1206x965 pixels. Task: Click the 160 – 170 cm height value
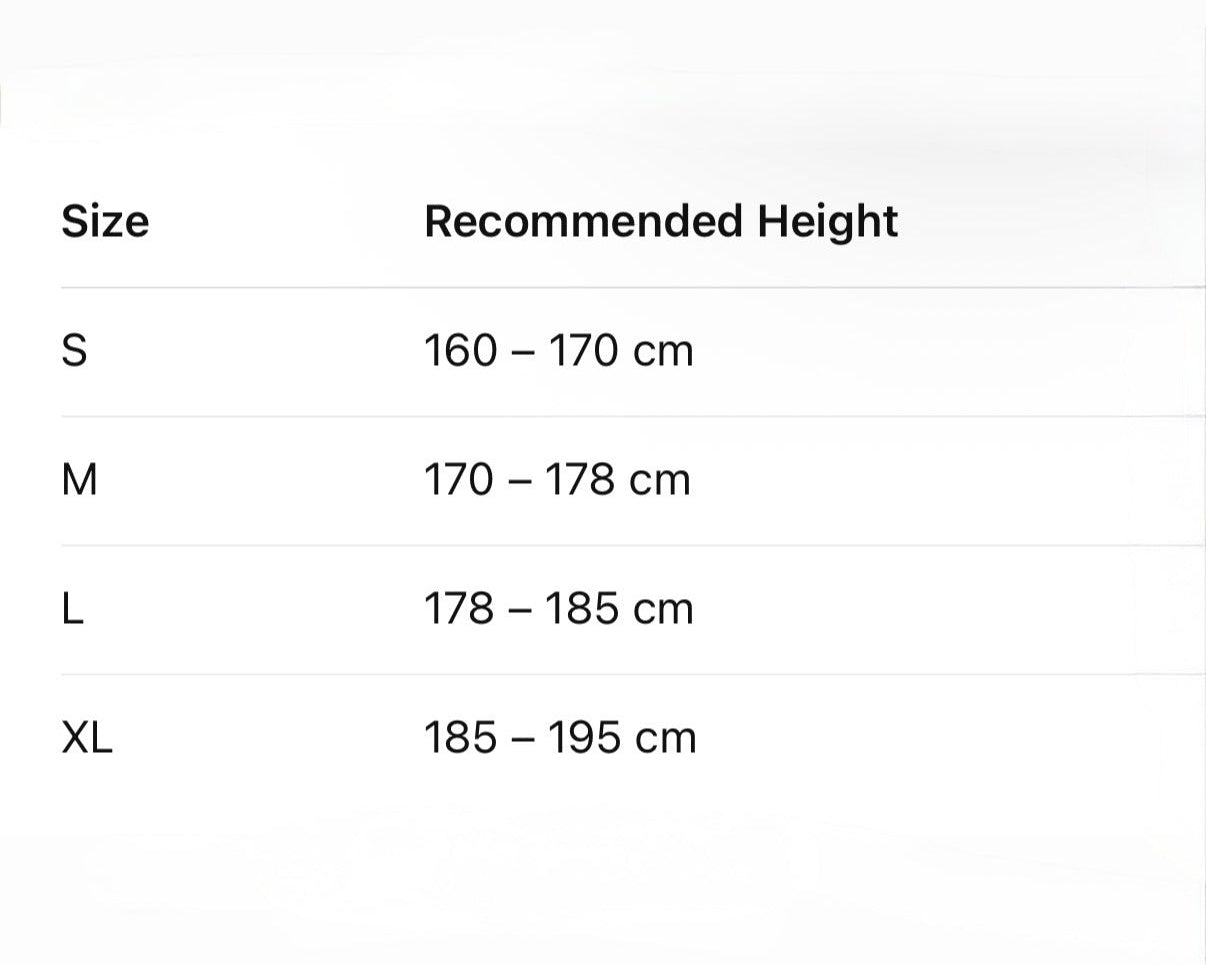click(x=558, y=351)
